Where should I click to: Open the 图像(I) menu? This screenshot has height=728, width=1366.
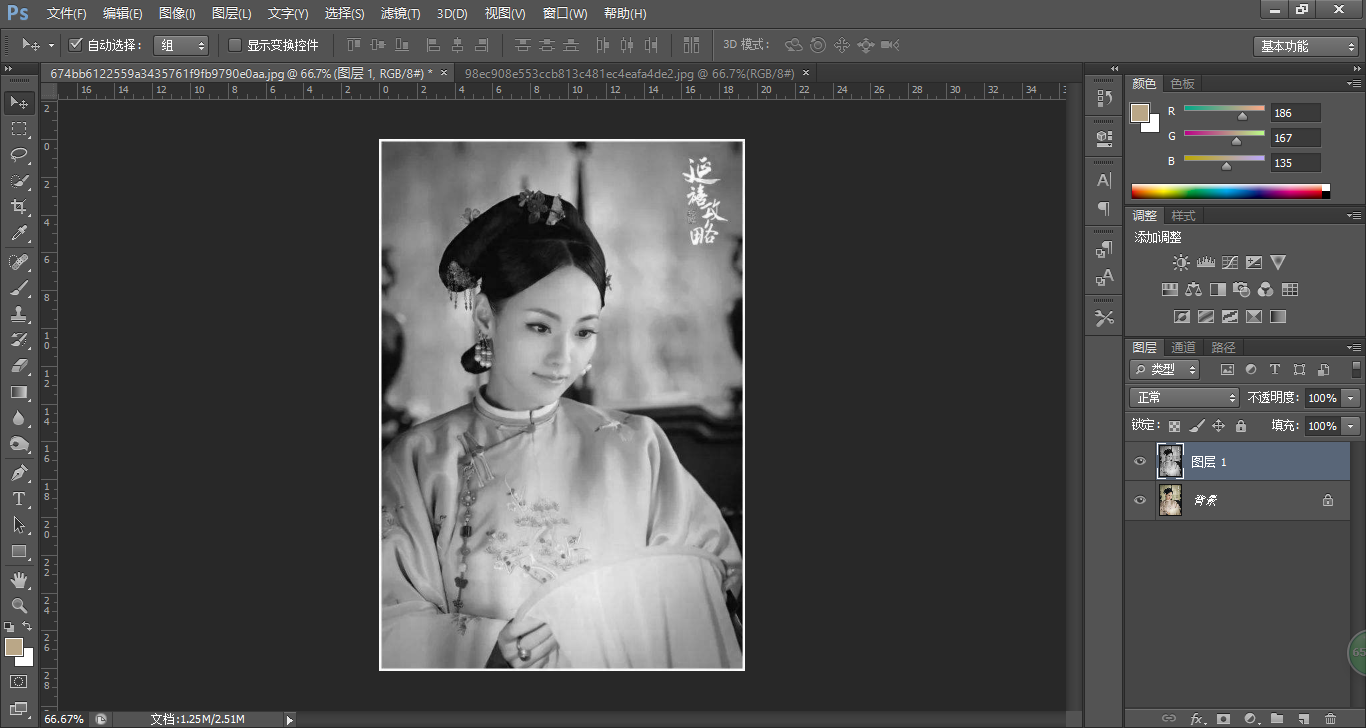click(178, 14)
